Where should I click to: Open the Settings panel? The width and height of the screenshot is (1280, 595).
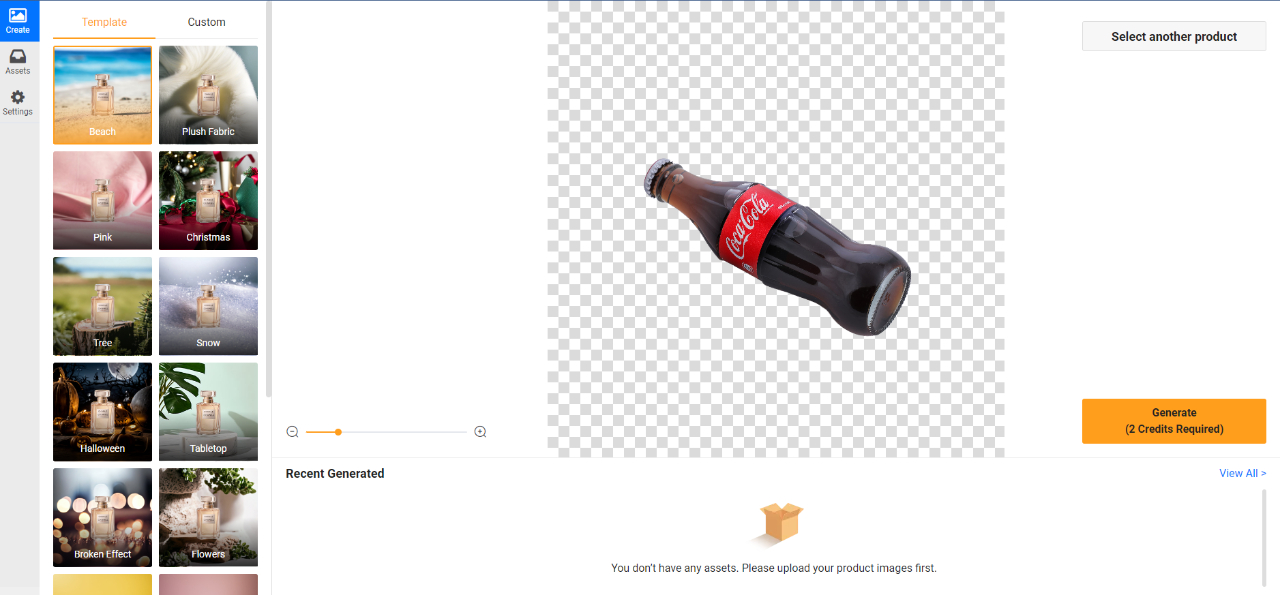(x=17, y=101)
